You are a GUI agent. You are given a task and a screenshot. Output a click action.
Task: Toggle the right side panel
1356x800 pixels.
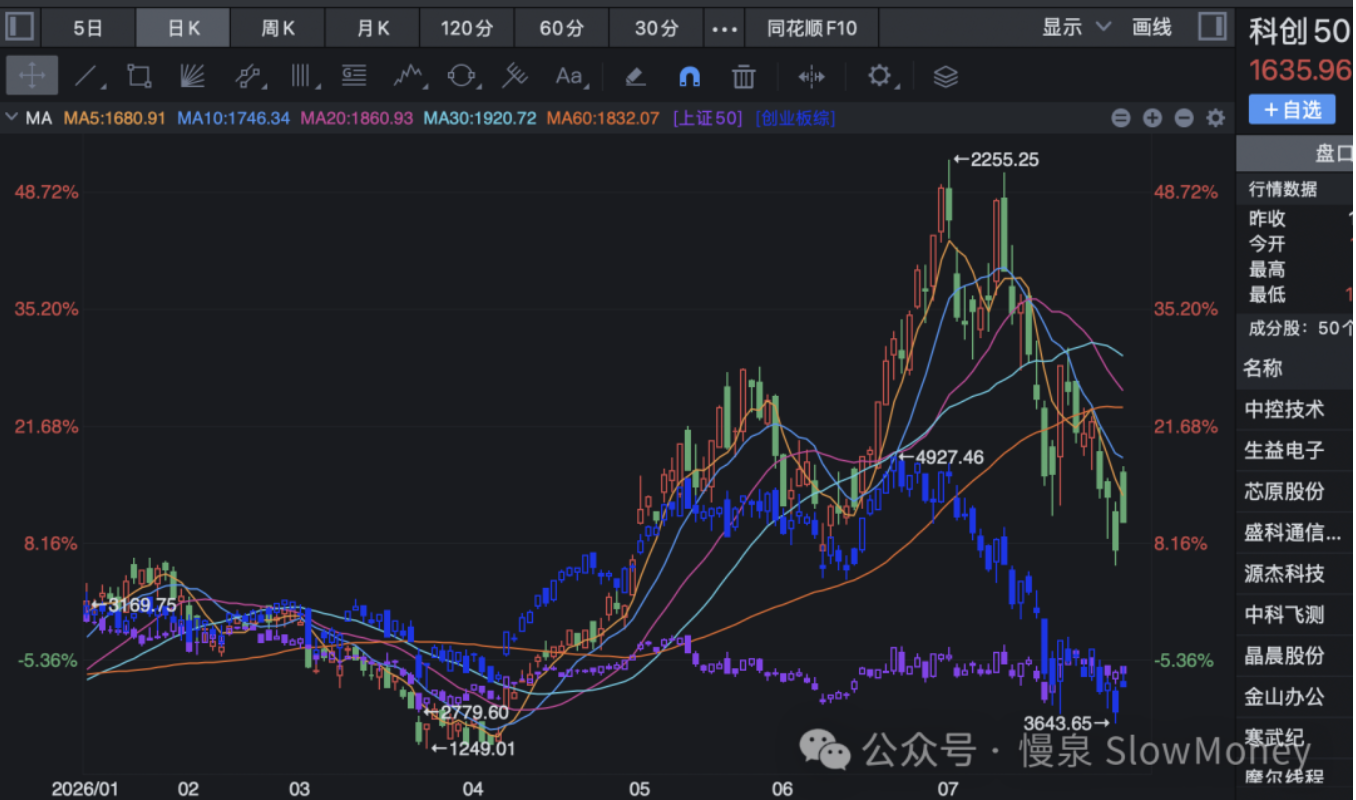[1213, 27]
